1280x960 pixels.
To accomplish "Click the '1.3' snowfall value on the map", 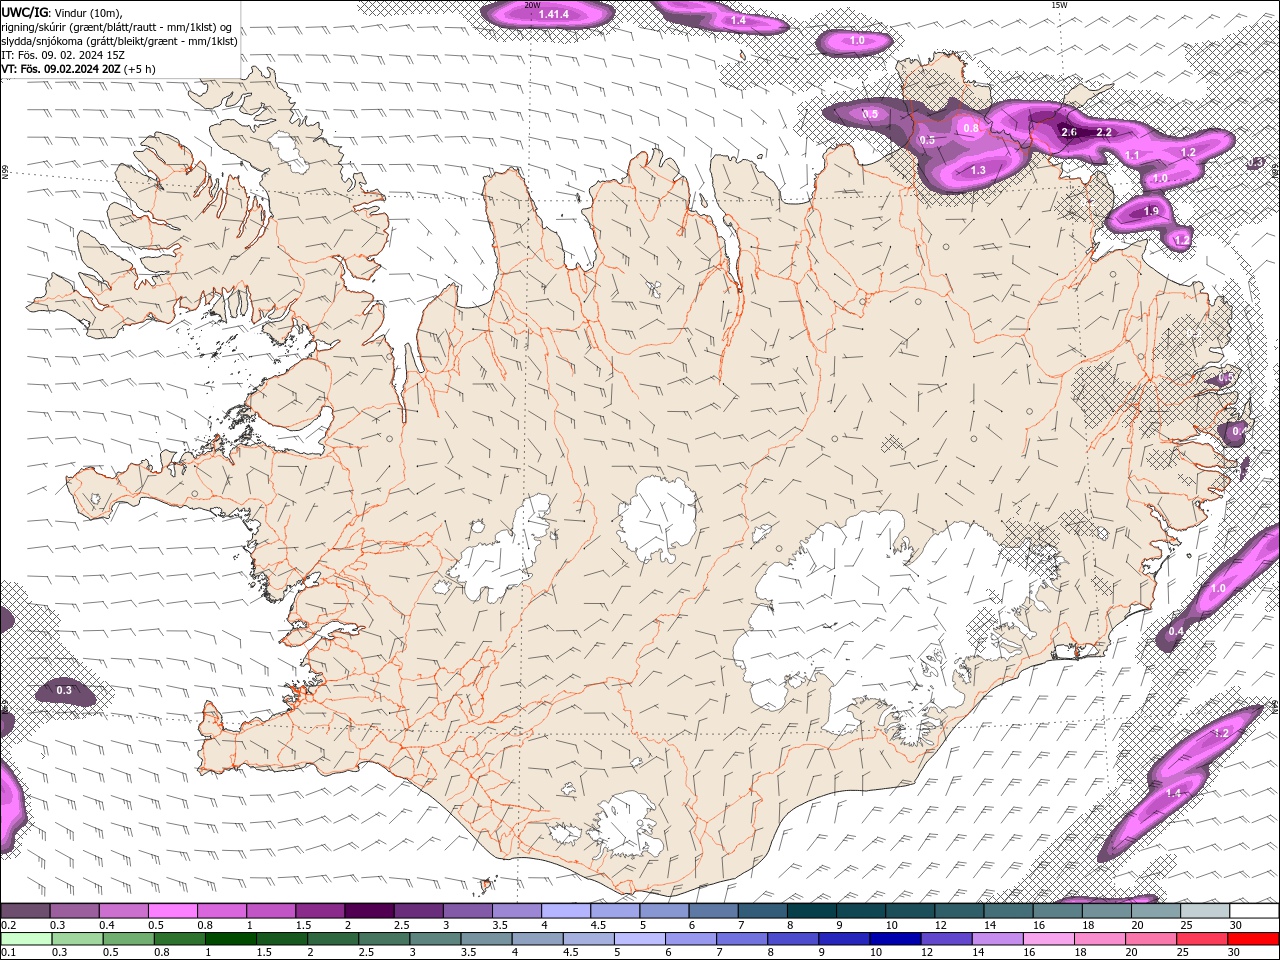I will (978, 171).
